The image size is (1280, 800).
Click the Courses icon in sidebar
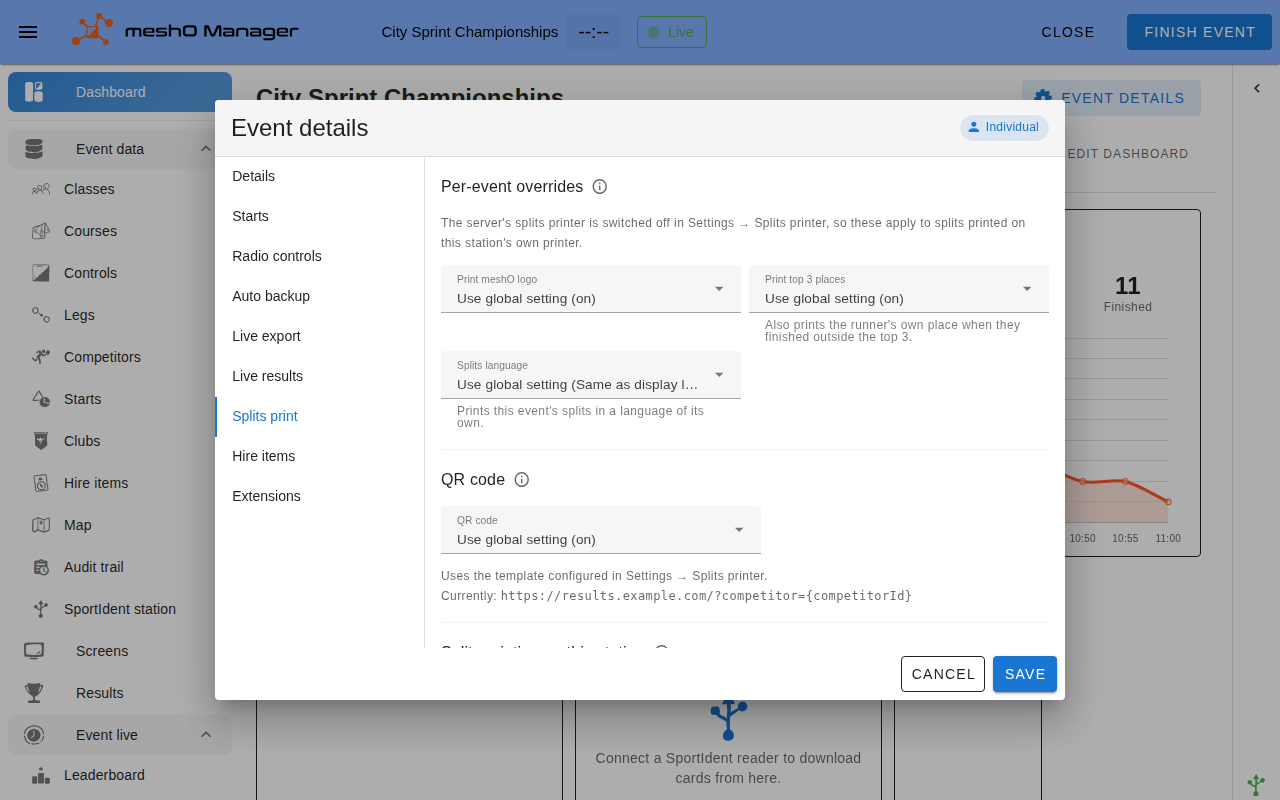[x=41, y=231]
